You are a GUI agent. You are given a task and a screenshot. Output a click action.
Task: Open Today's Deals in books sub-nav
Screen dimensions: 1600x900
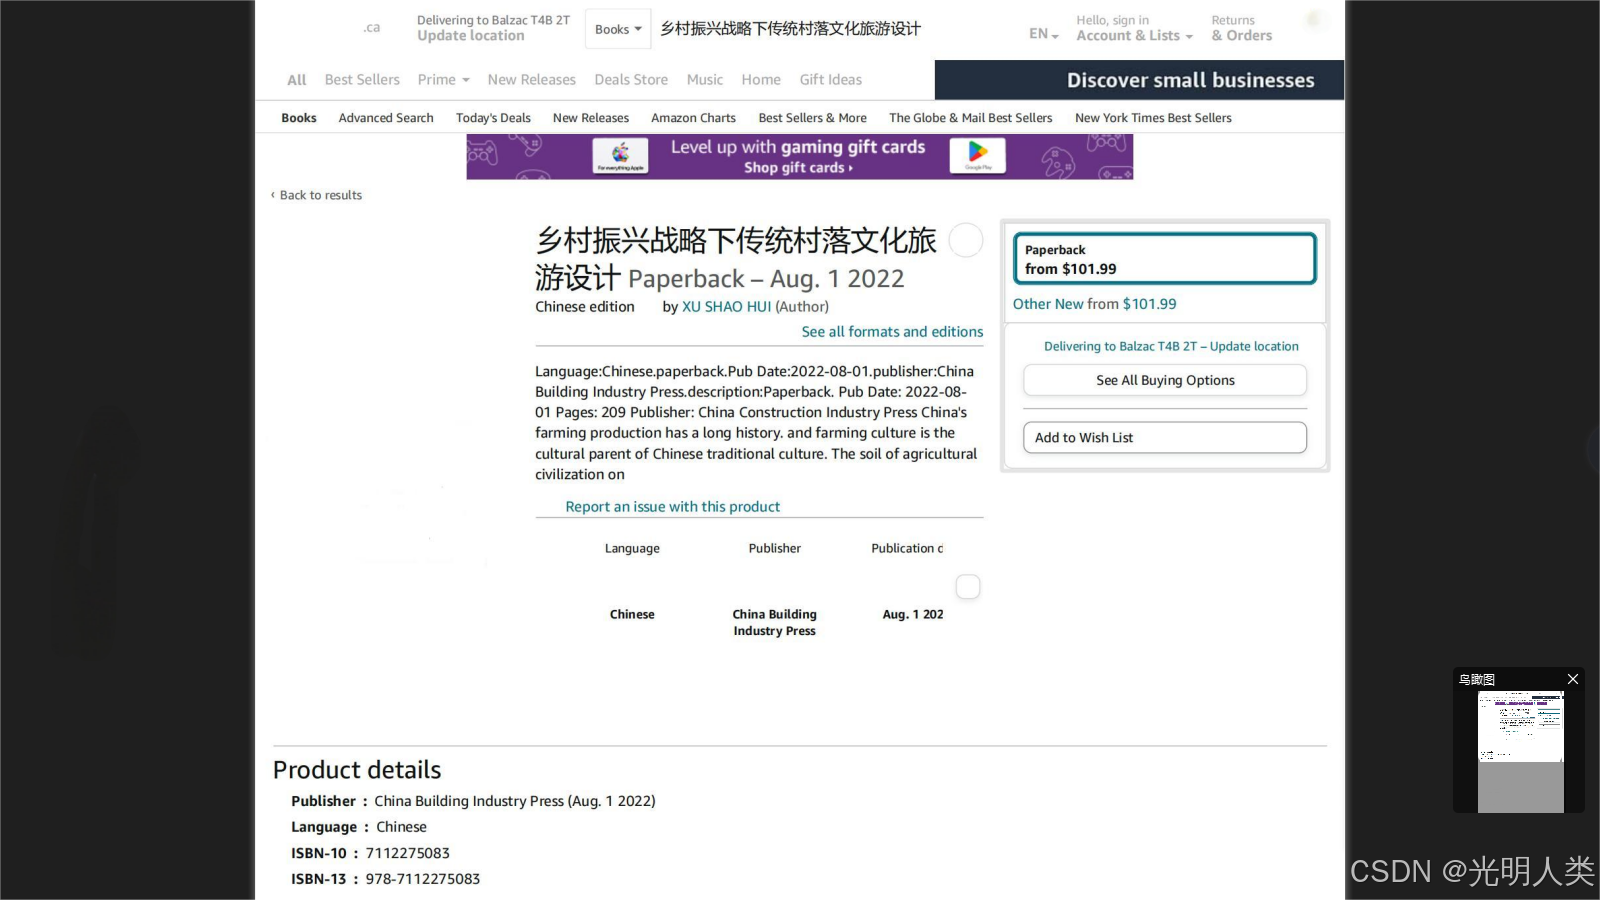pyautogui.click(x=493, y=118)
